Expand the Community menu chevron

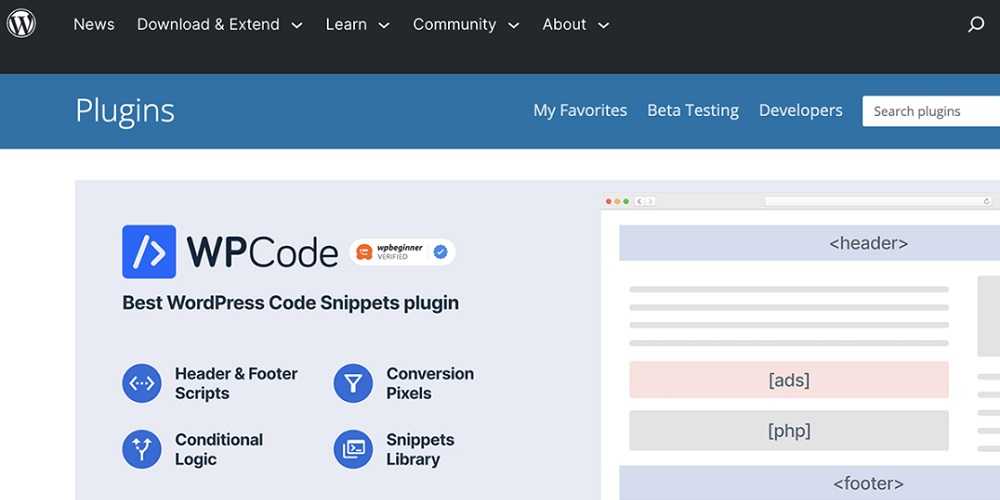(513, 26)
